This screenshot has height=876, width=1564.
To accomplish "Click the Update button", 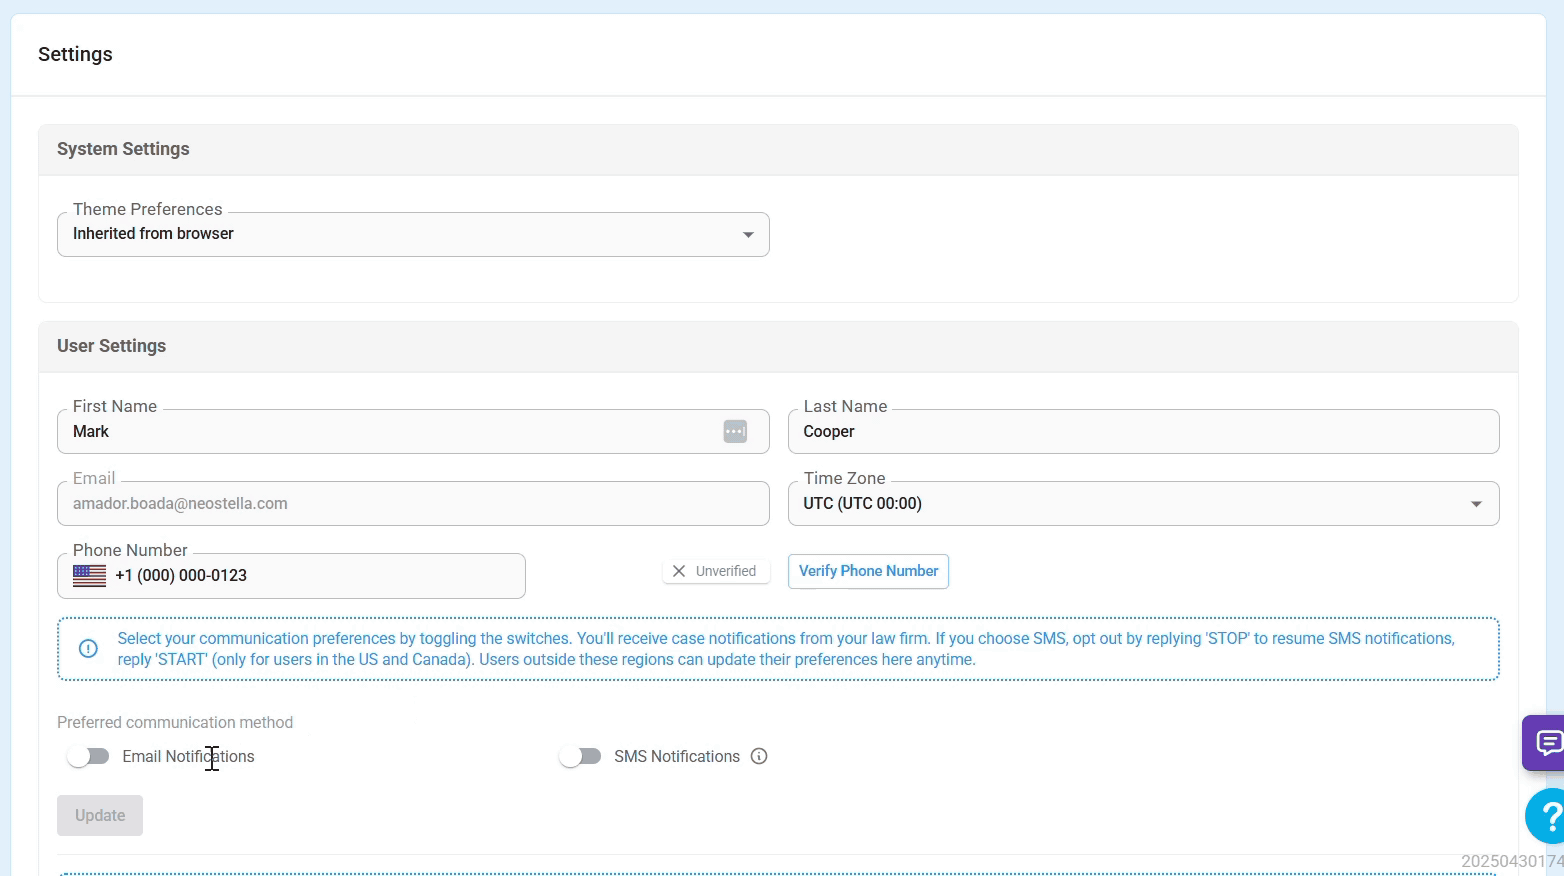I will [100, 815].
